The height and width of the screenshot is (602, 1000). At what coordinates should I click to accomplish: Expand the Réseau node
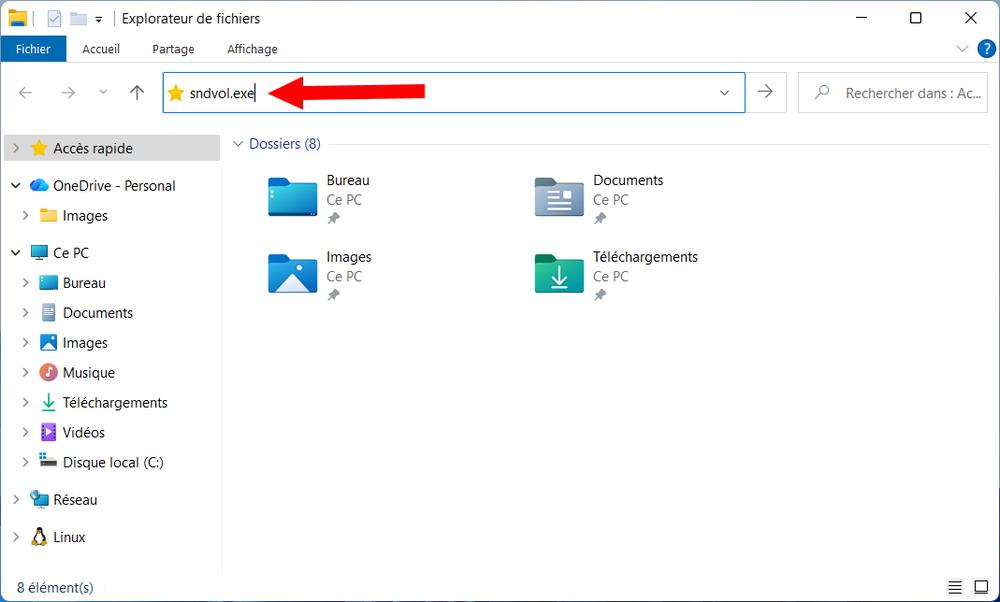[16, 500]
